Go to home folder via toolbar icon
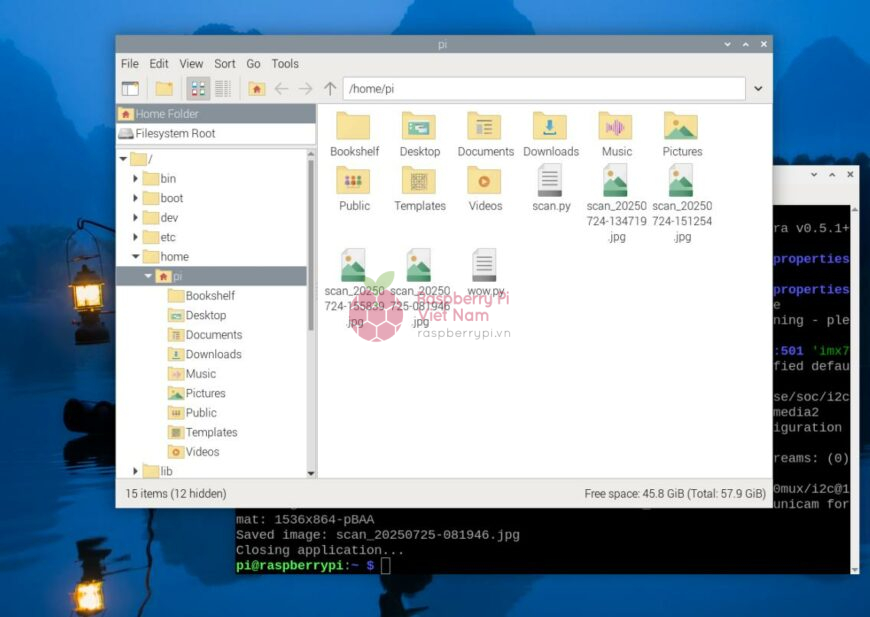 257,89
